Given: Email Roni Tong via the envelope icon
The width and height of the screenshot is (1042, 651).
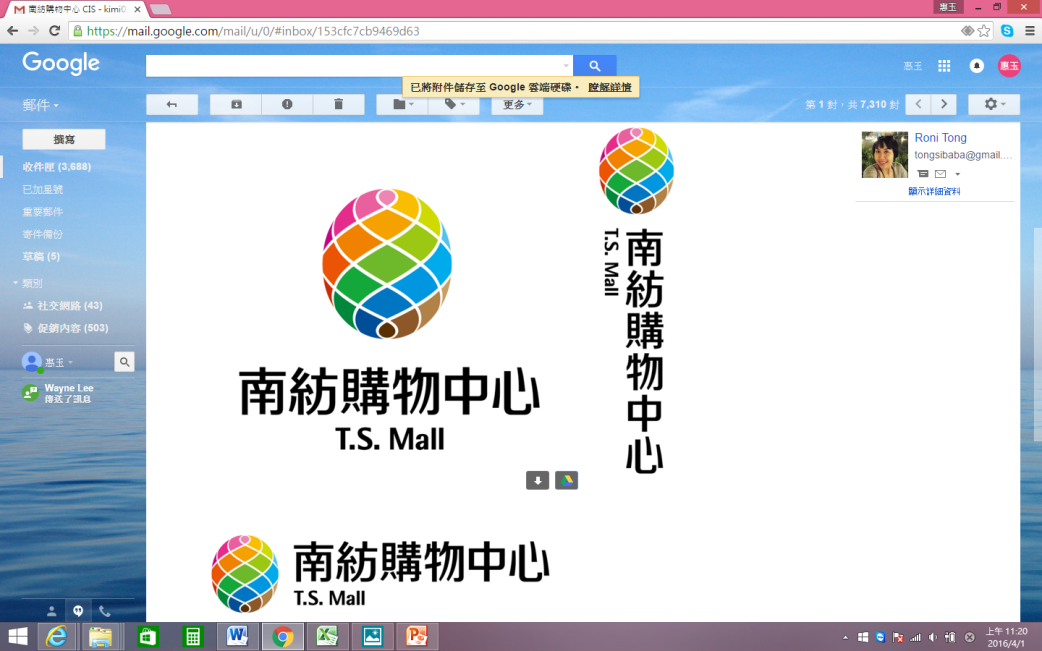Looking at the screenshot, I should click(940, 174).
